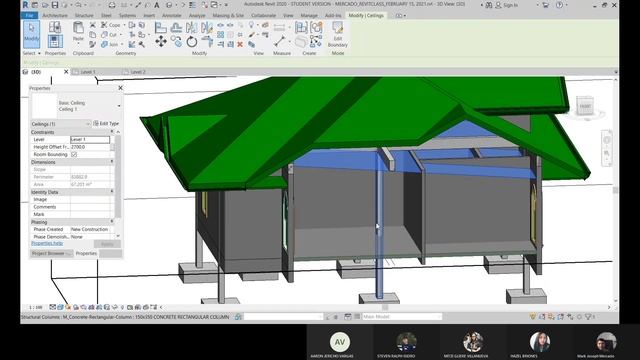Click the Text 'A' icon in quick access toolbar
Screen dimensions: 640x360
[x=156, y=5]
